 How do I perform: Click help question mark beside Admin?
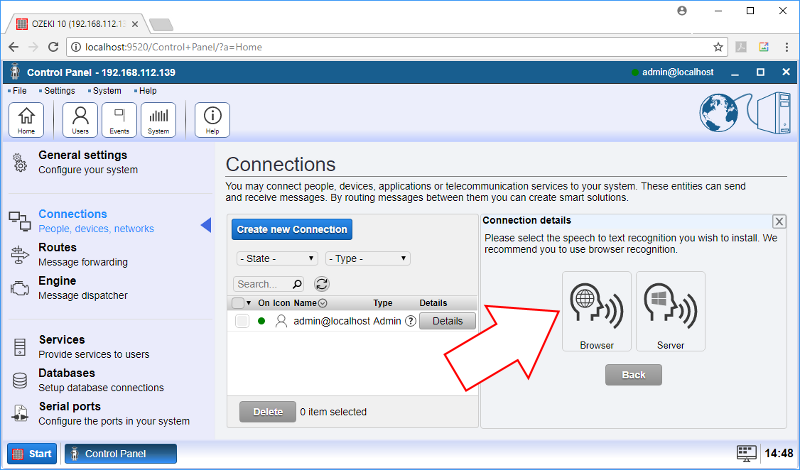coord(410,321)
